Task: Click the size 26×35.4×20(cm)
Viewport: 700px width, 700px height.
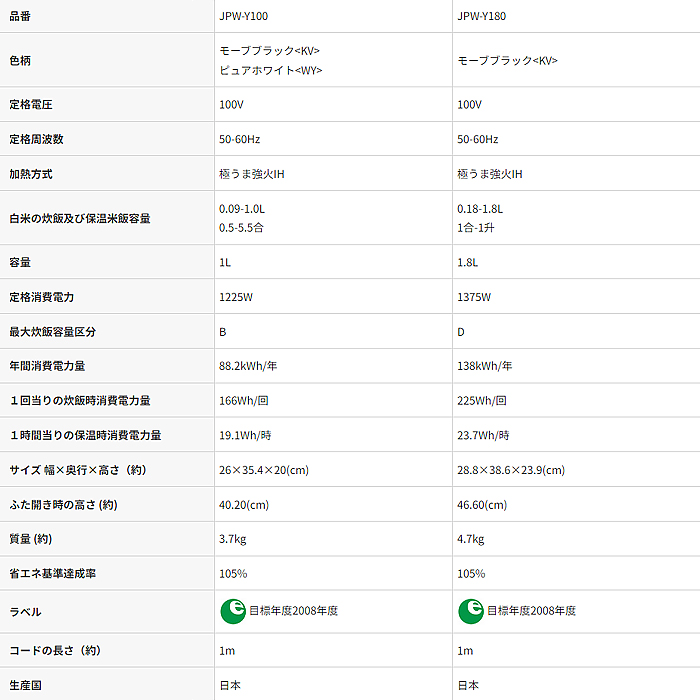Action: 264,470
